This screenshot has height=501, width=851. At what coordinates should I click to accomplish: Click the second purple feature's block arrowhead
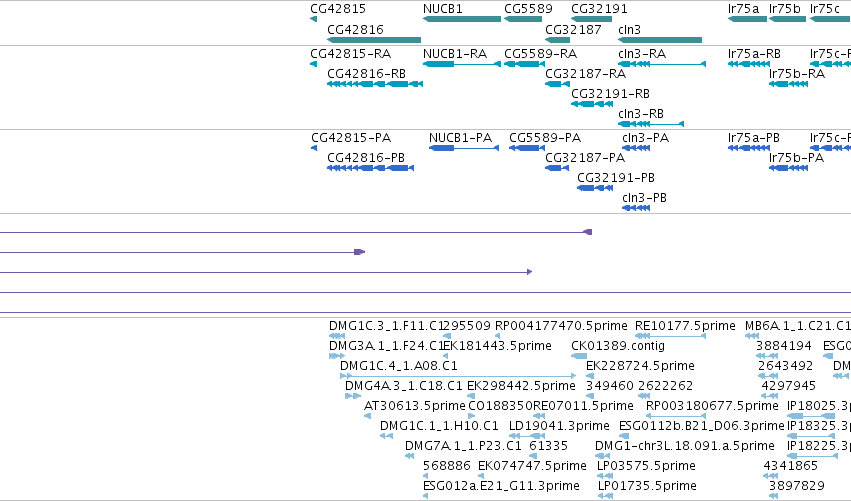tap(359, 252)
